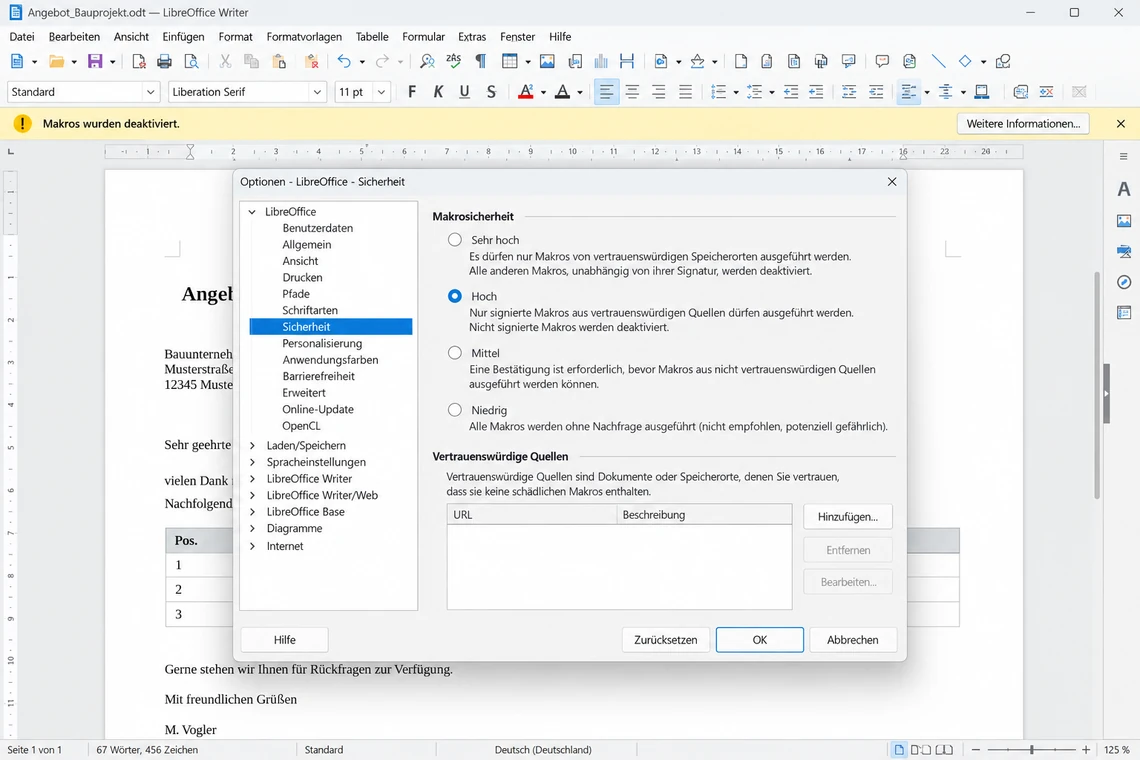Open the Datei menu
The height and width of the screenshot is (760, 1140).
tap(22, 36)
